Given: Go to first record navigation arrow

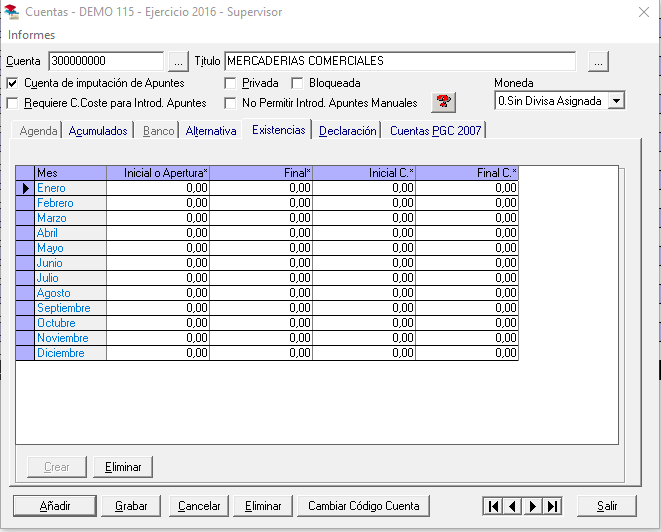Looking at the screenshot, I should (x=493, y=506).
